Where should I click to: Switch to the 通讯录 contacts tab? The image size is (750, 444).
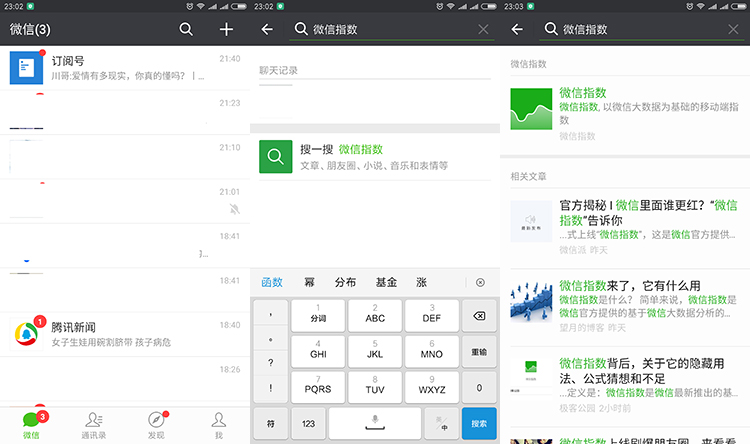[94, 425]
